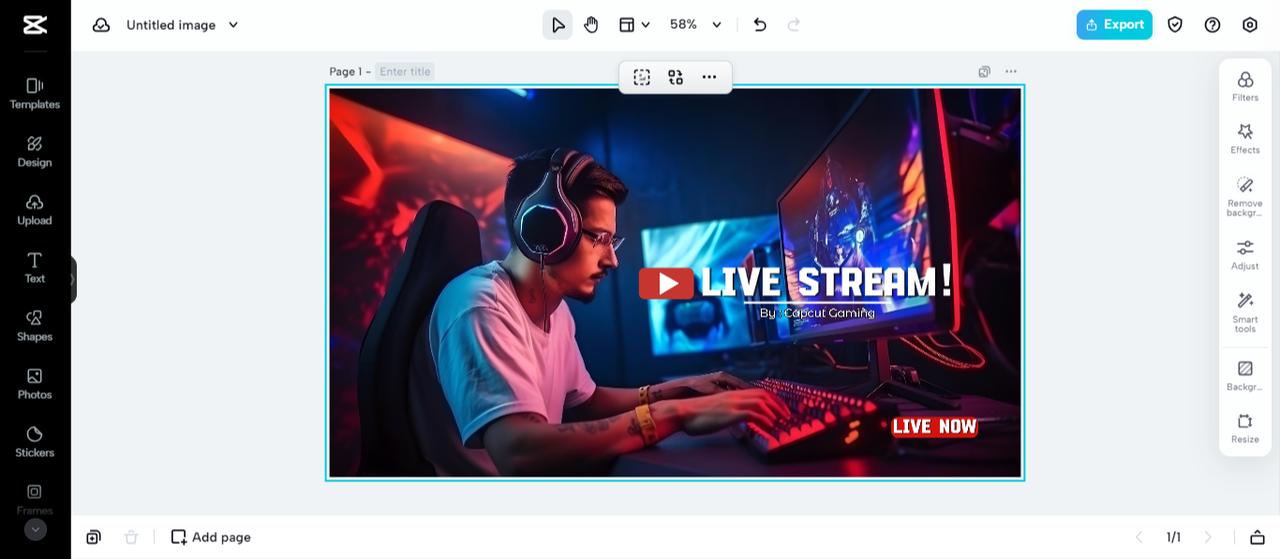Open Smart tools
Viewport: 1280px width, 559px height.
(x=1245, y=312)
